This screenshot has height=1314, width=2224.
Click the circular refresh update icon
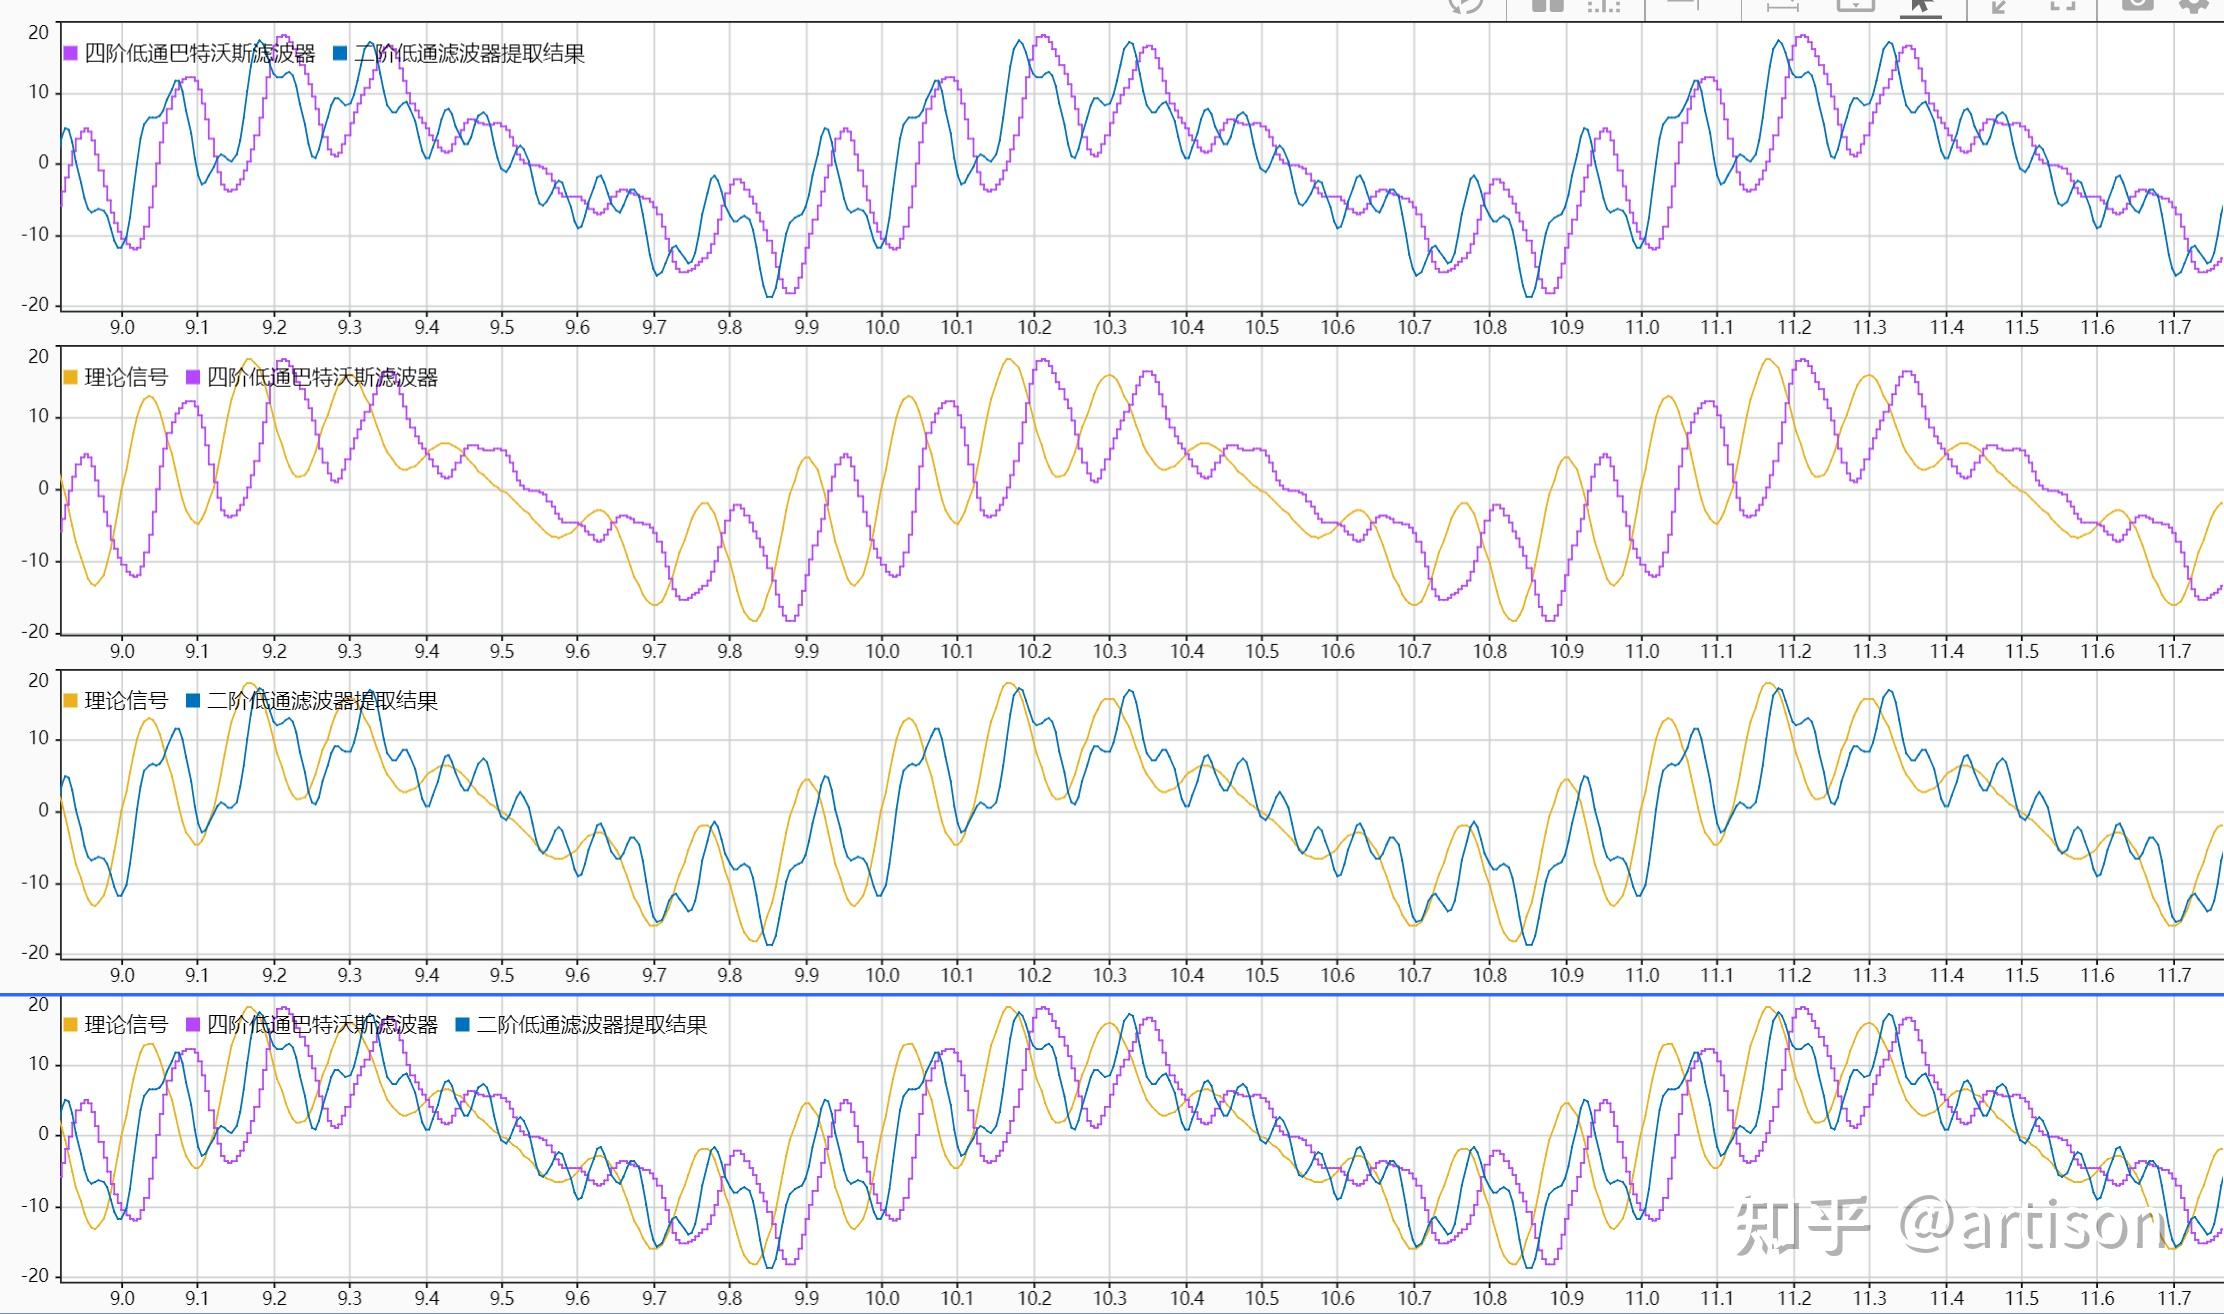pos(1466,5)
